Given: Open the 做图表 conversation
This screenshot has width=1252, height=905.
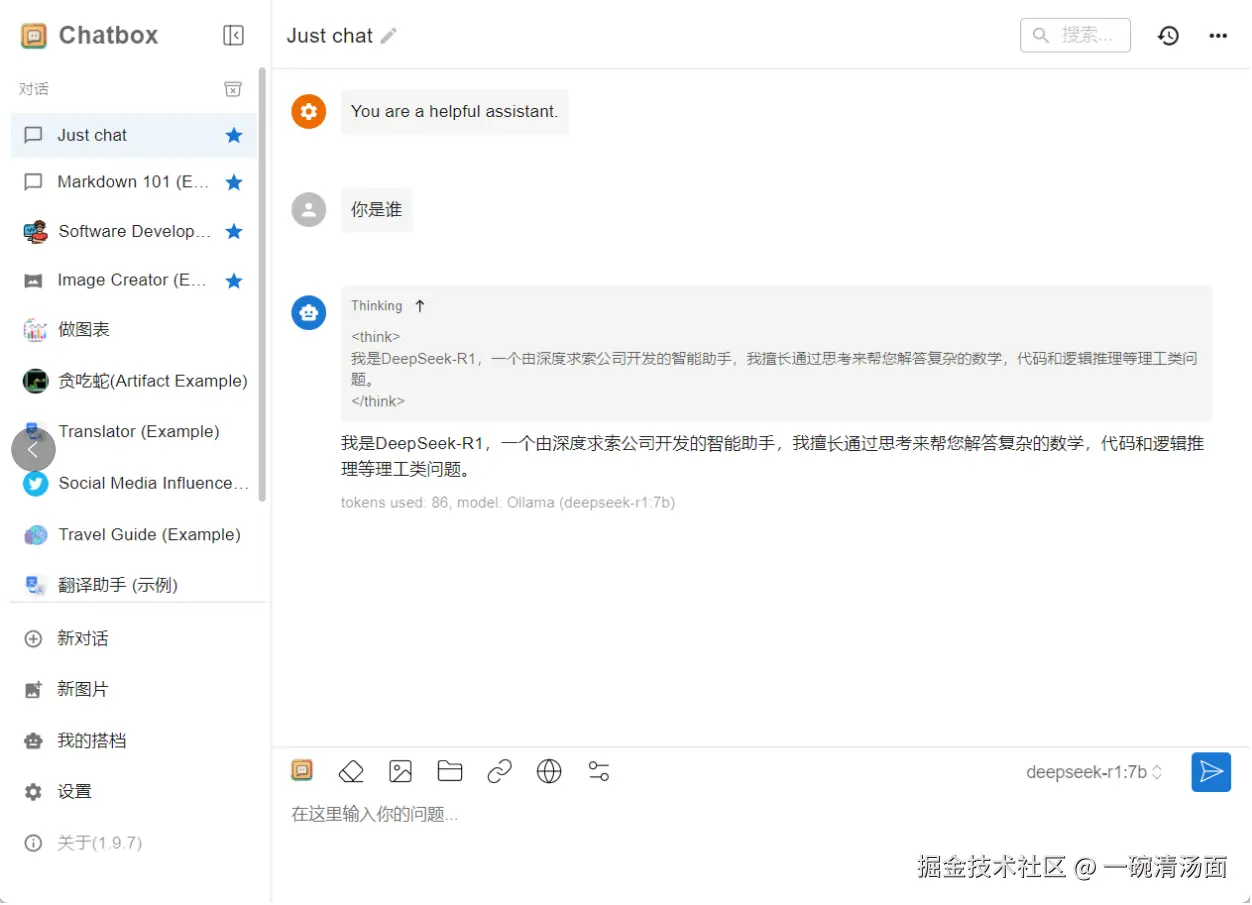Looking at the screenshot, I should (x=134, y=329).
